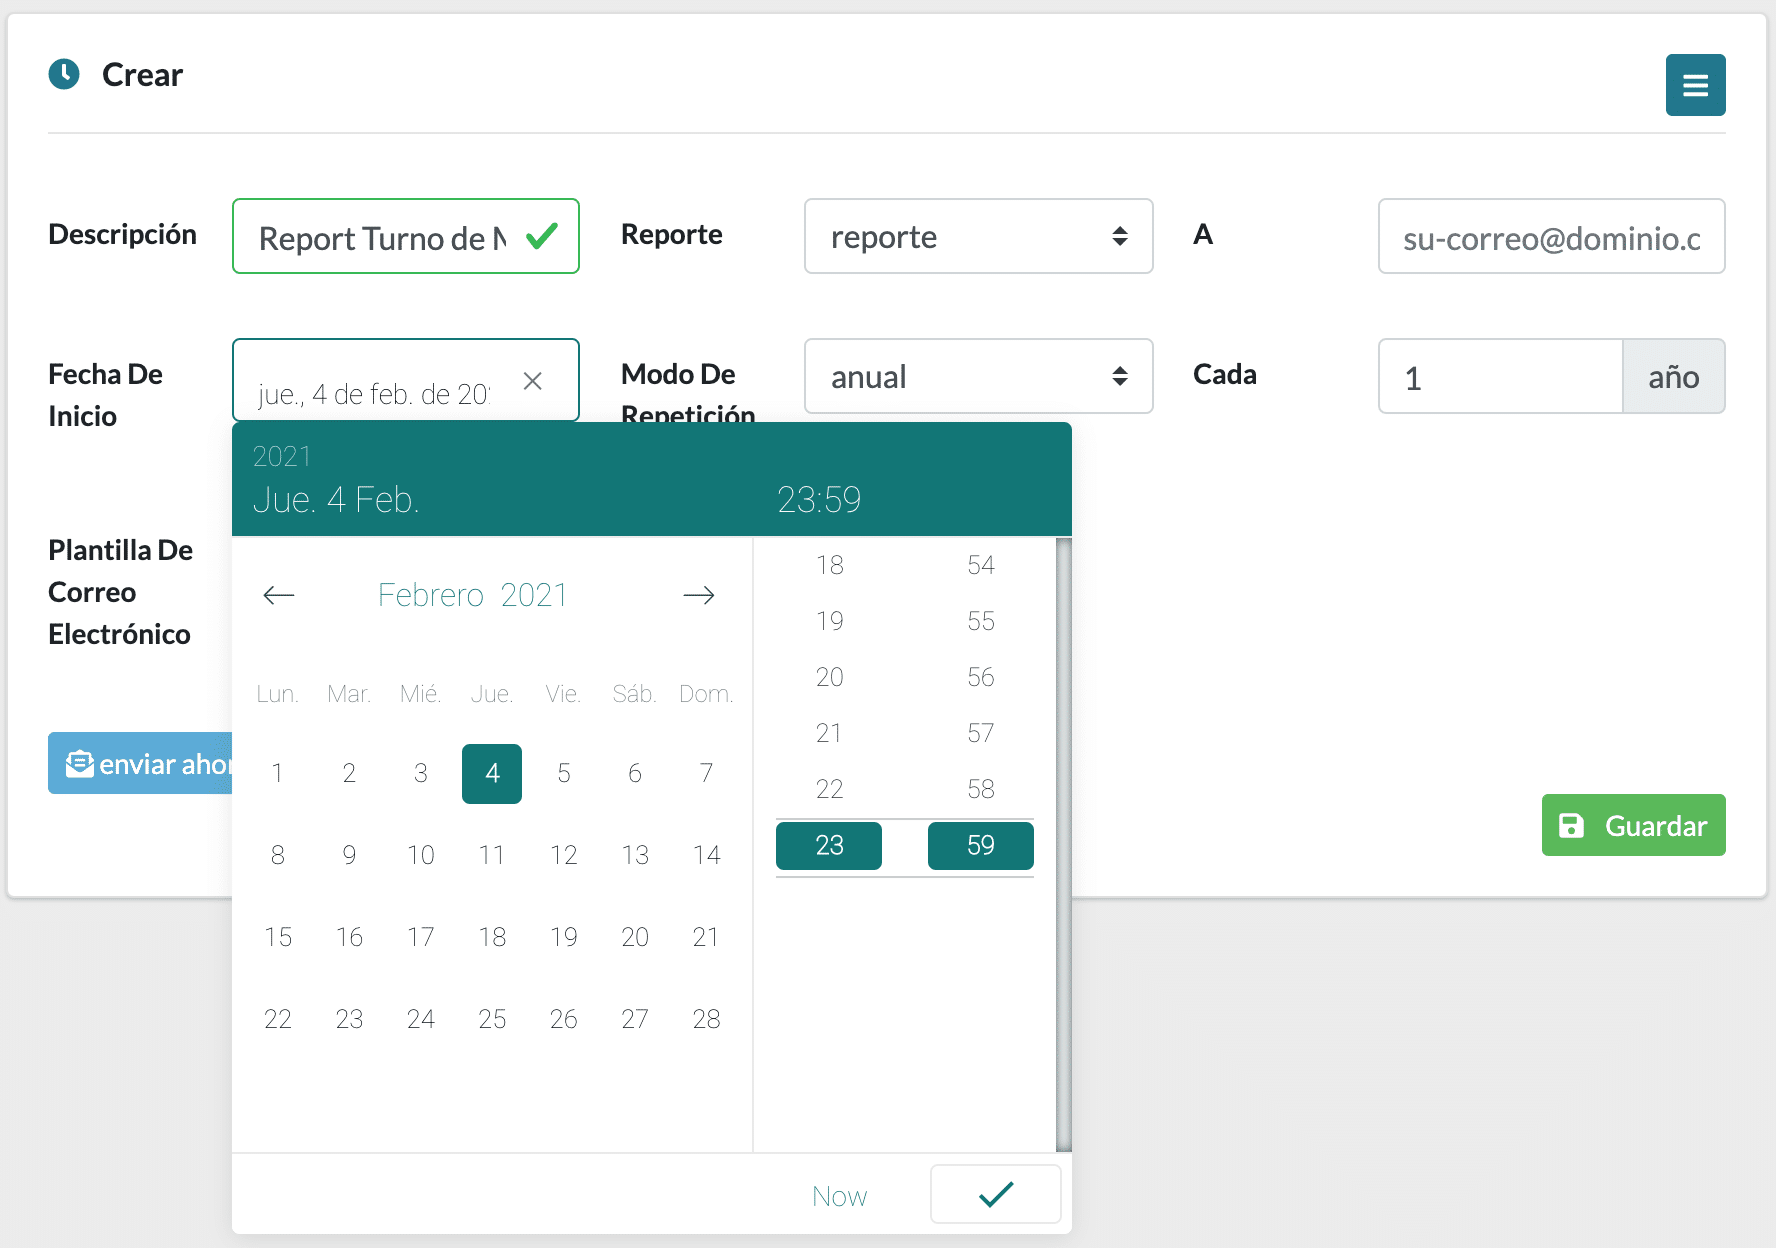Image resolution: width=1776 pixels, height=1248 pixels.
Task: Go to previous month with left arrow
Action: coord(279,595)
